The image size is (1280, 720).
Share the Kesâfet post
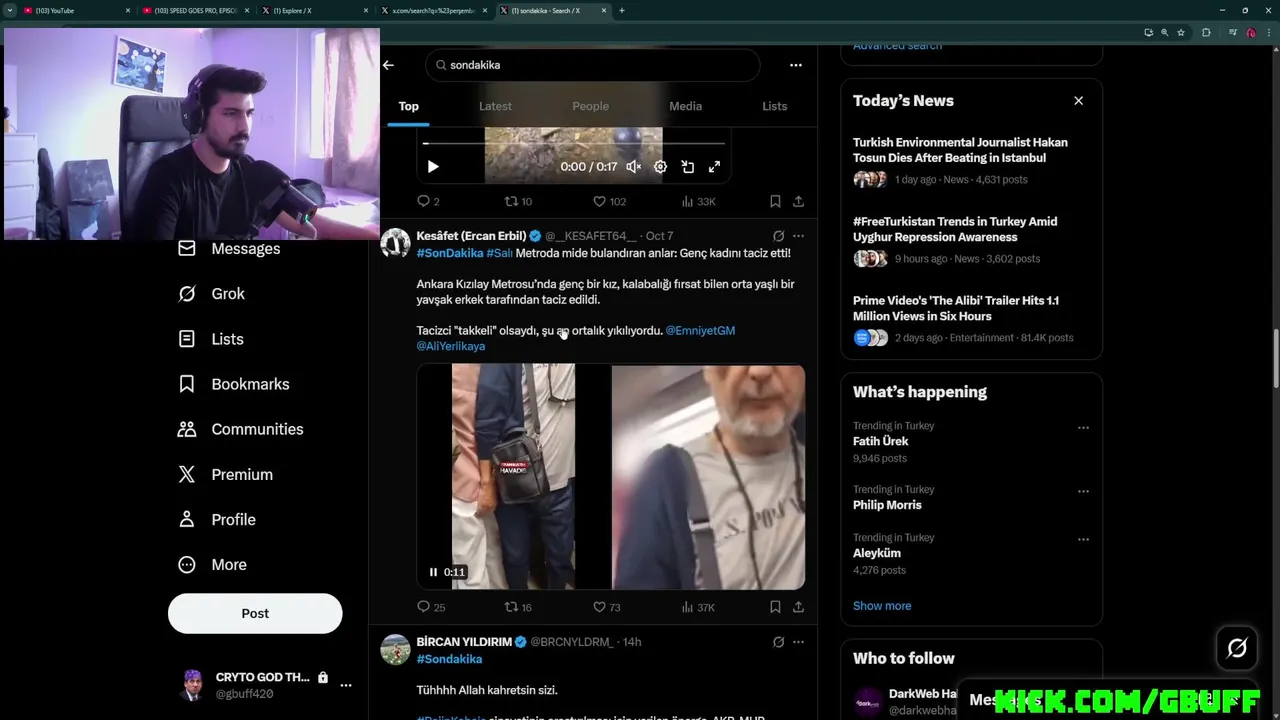pyautogui.click(x=798, y=607)
